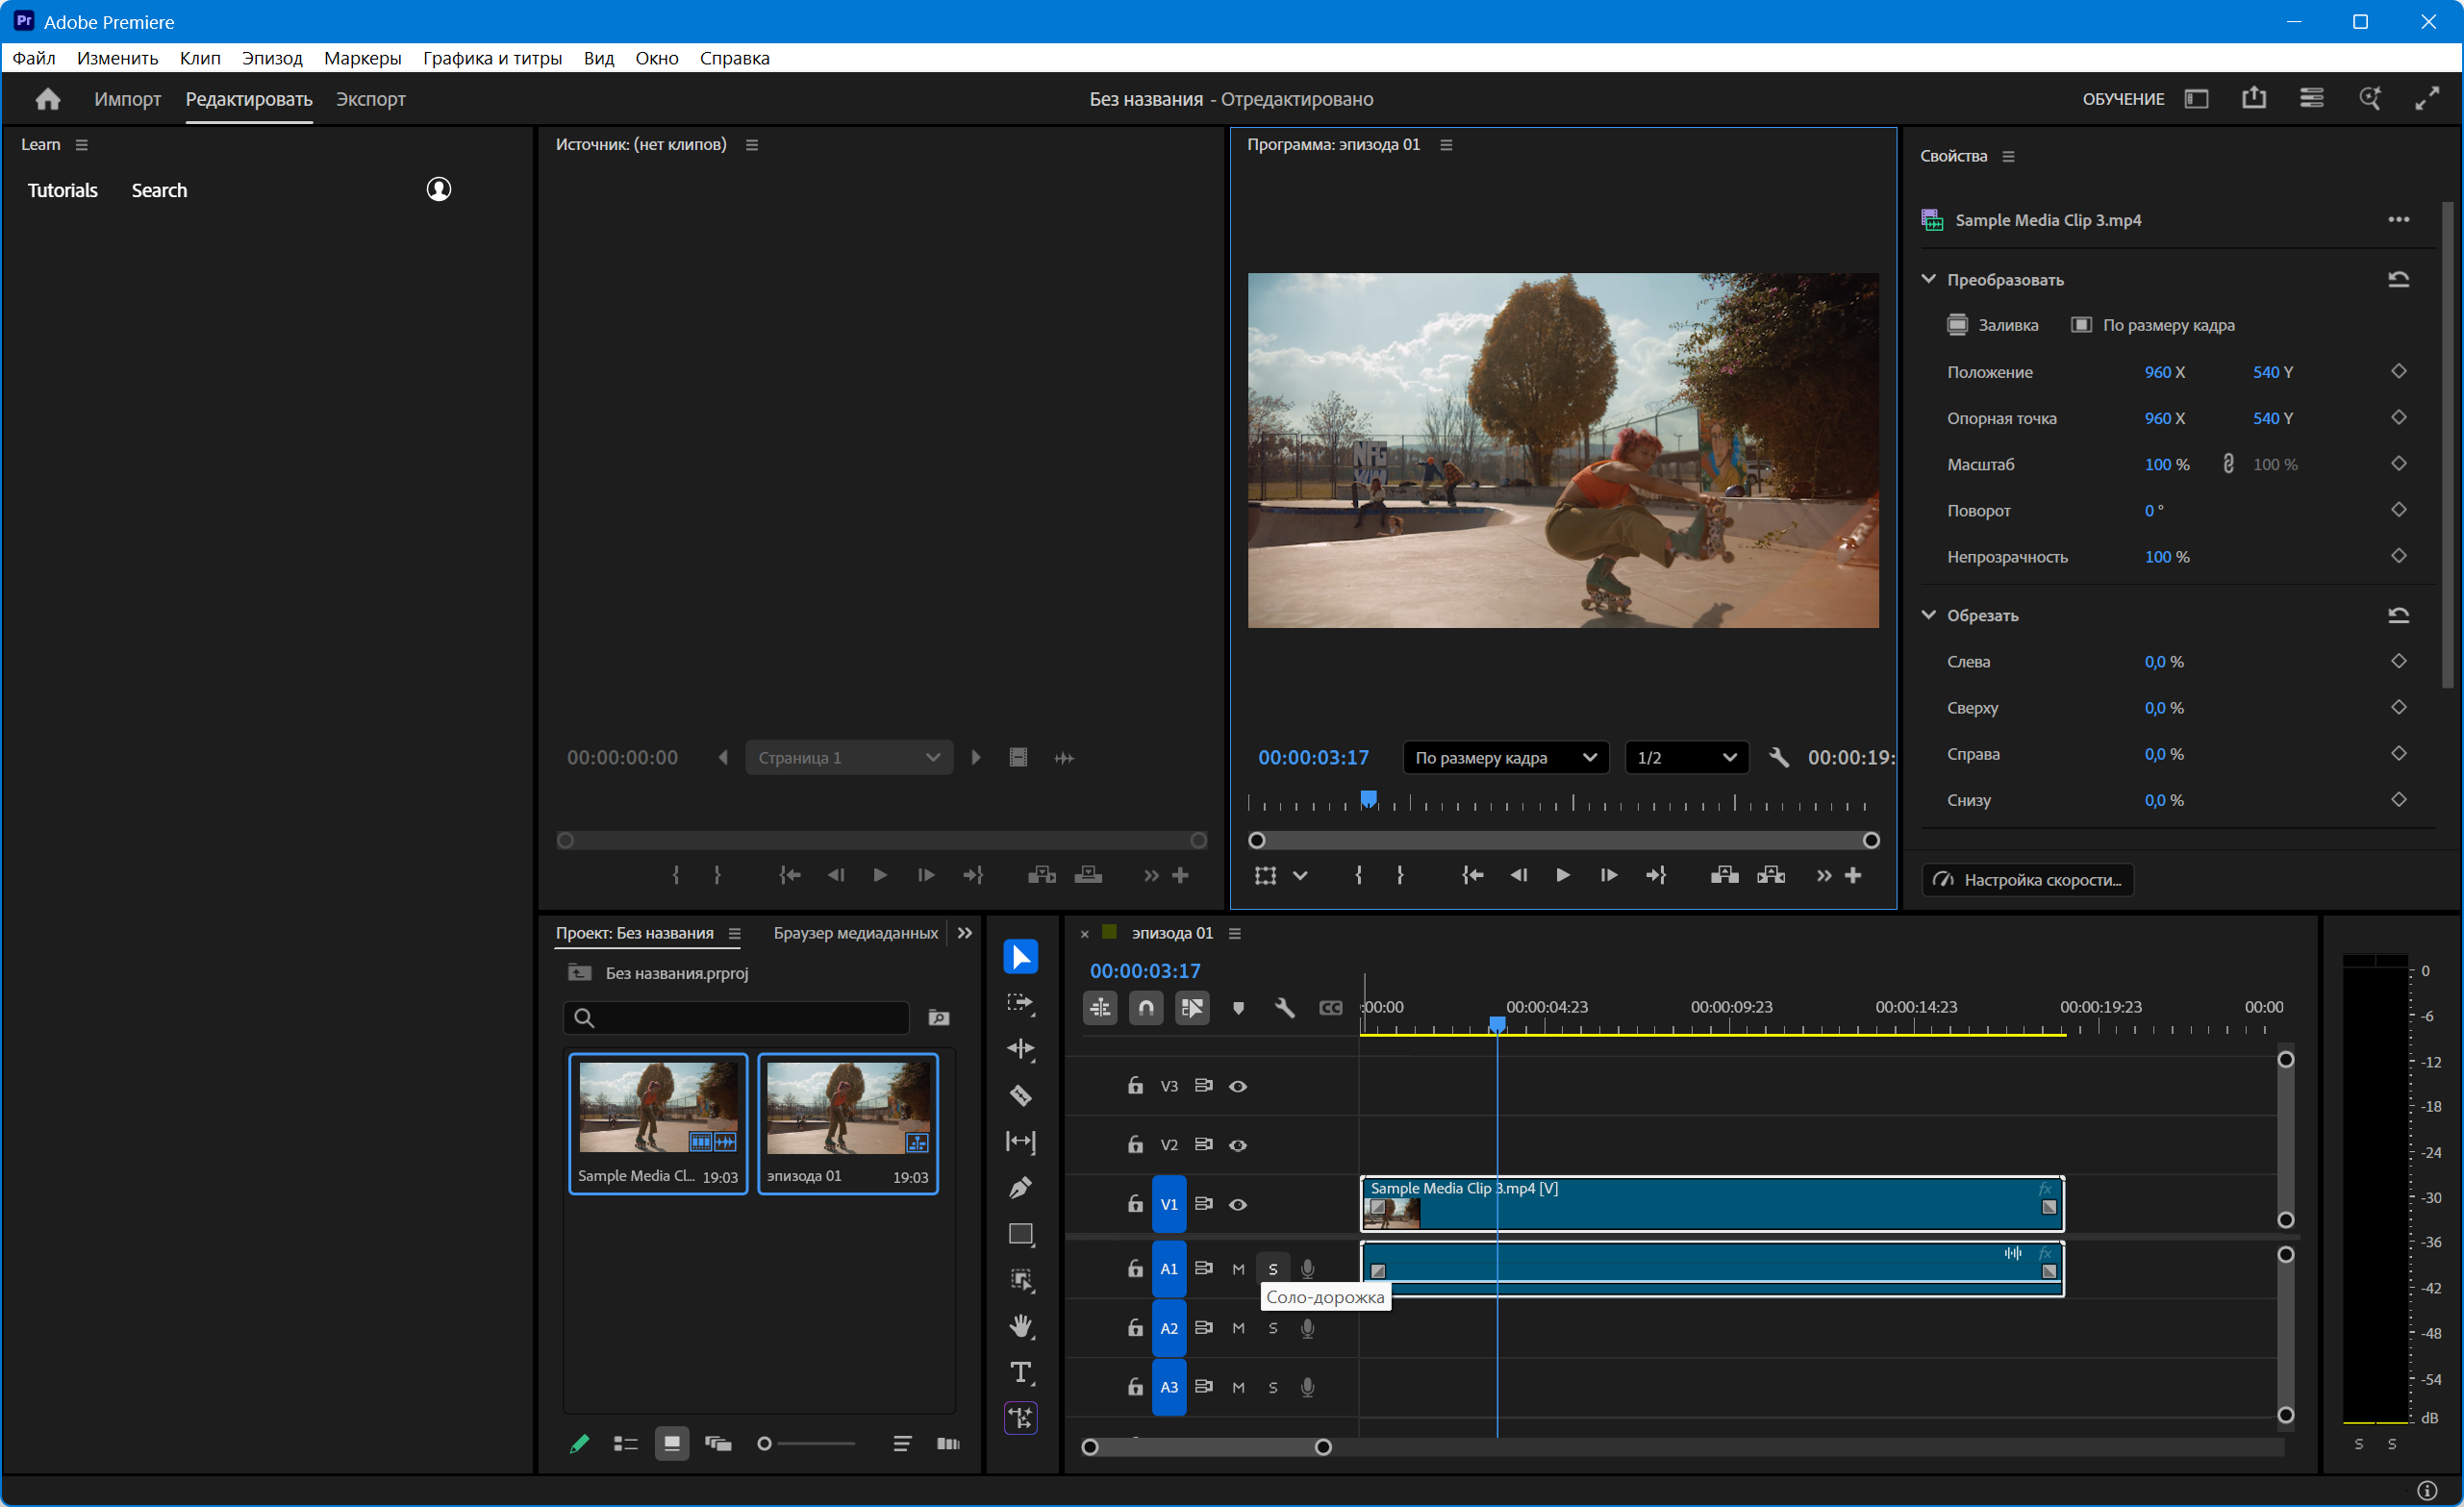Toggle visibility of track V1

click(x=1238, y=1204)
